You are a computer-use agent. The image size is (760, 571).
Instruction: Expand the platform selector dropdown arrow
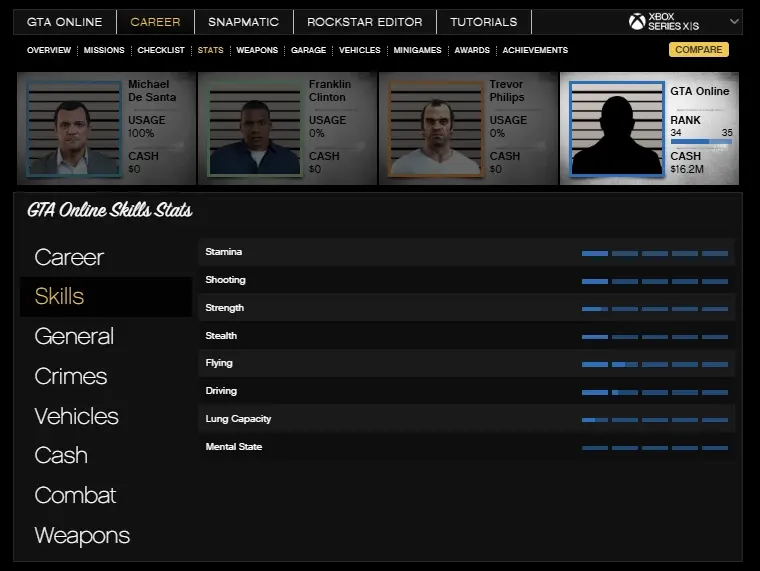pyautogui.click(x=735, y=21)
